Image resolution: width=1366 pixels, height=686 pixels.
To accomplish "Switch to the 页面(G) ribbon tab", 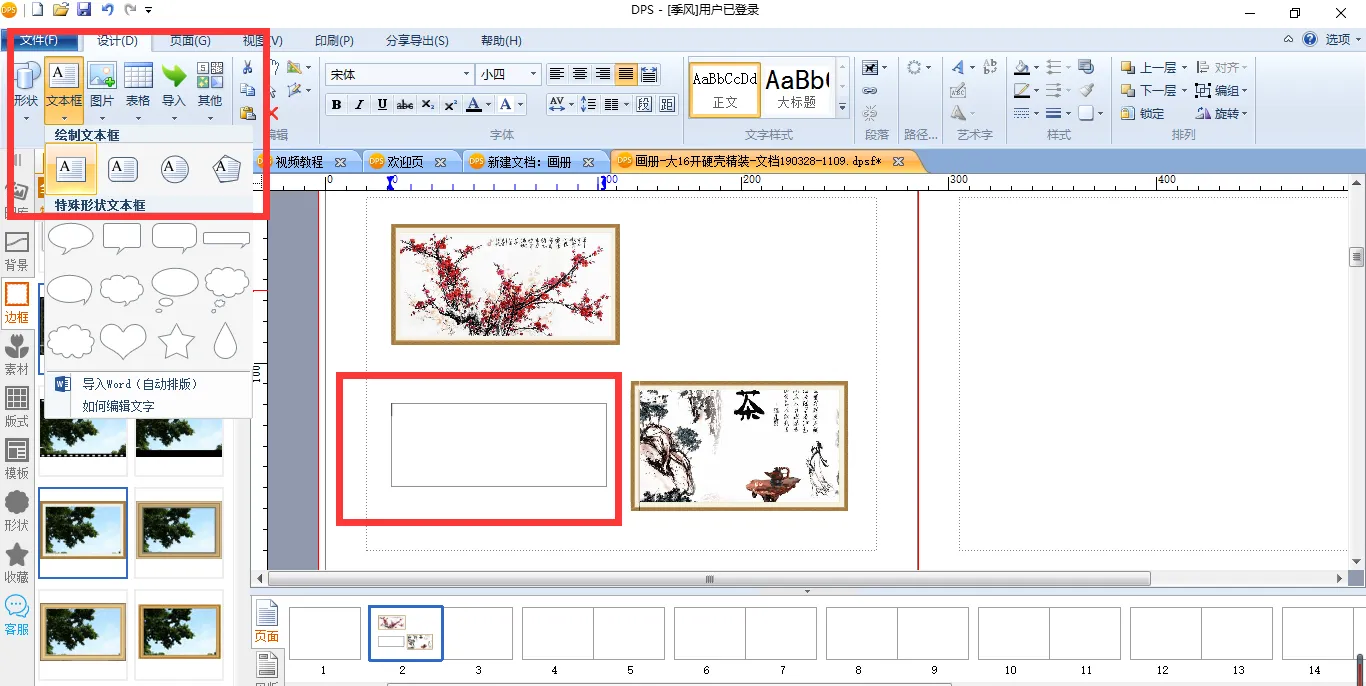I will click(x=190, y=41).
